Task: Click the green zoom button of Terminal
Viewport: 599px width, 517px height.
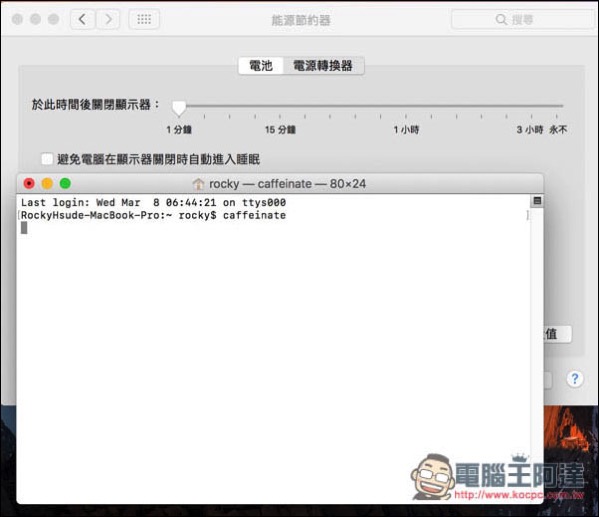Action: [65, 184]
